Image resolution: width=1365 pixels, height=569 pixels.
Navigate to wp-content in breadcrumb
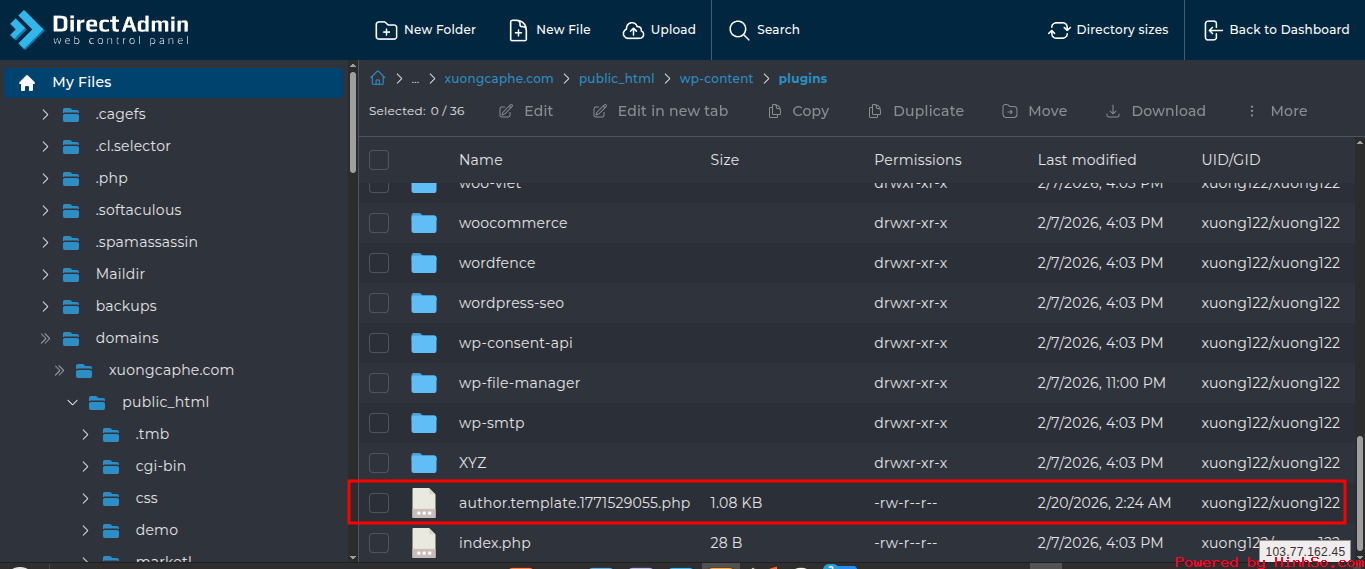coord(716,78)
